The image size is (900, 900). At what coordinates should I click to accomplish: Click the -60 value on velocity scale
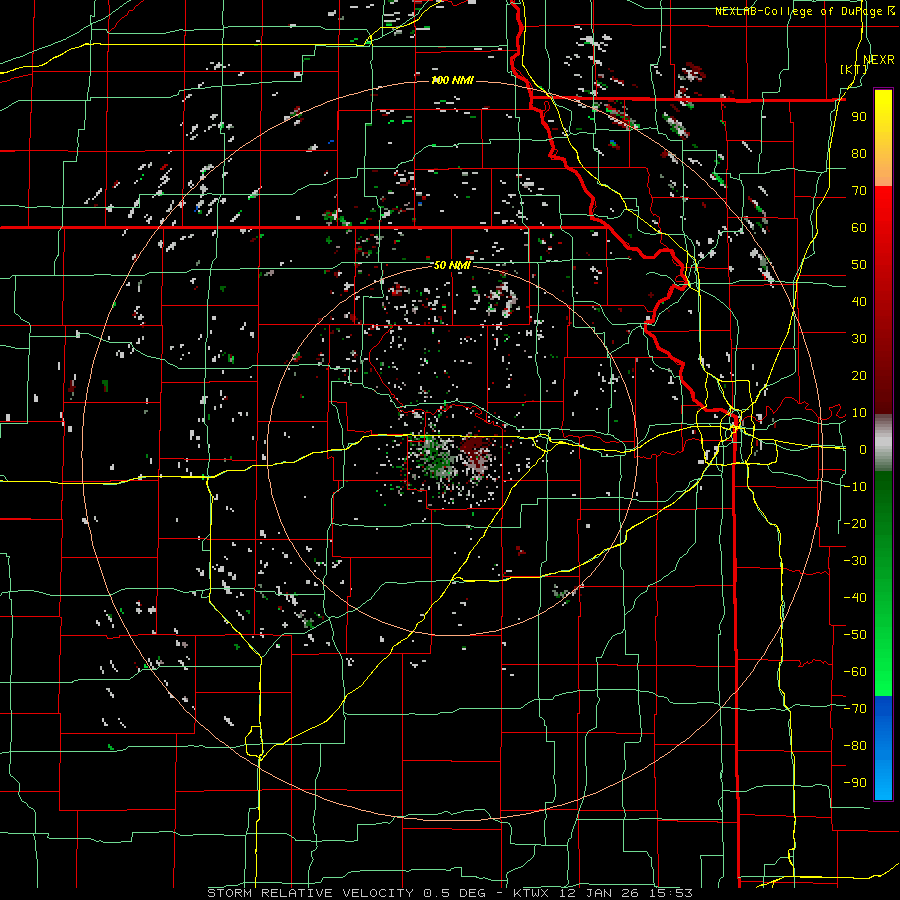(x=855, y=672)
